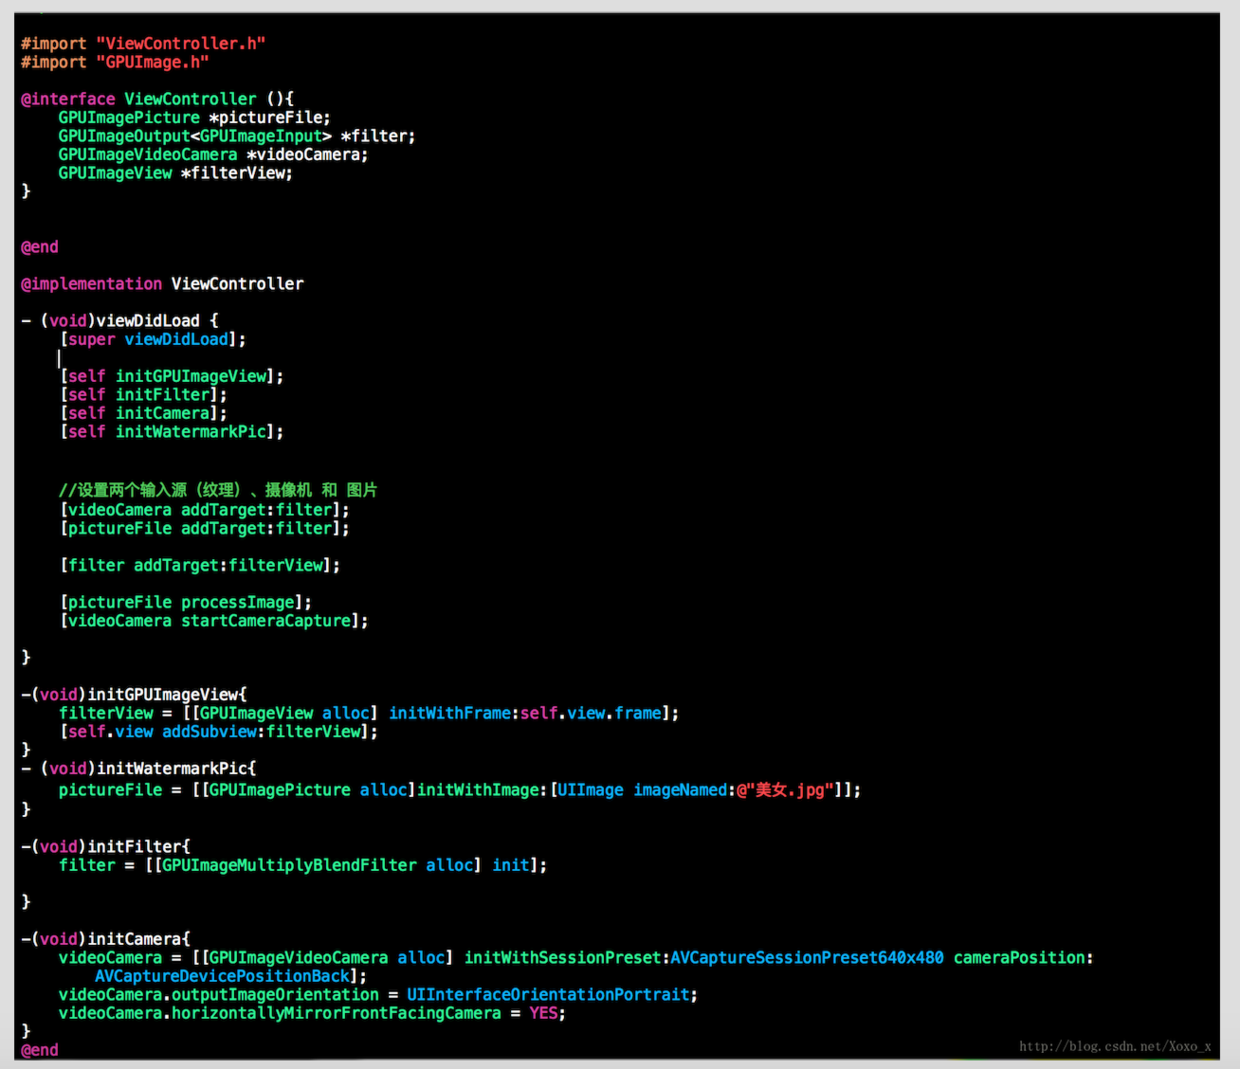Click the GPUImageView *filterView declaration
Image resolution: width=1240 pixels, height=1069 pixels.
pyautogui.click(x=175, y=173)
